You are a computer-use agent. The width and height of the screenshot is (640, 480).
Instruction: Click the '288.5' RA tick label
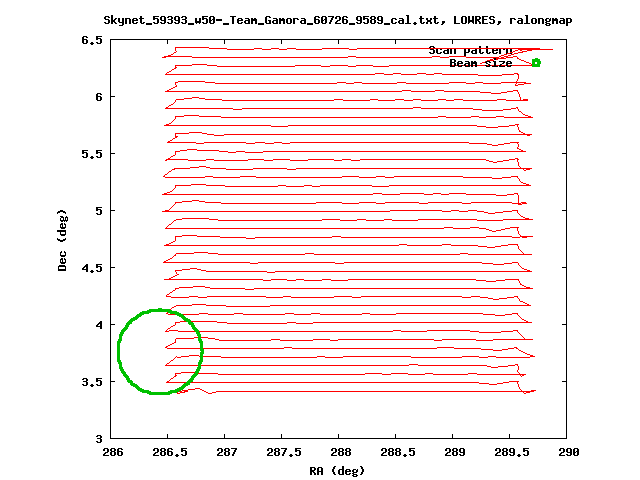(398, 452)
